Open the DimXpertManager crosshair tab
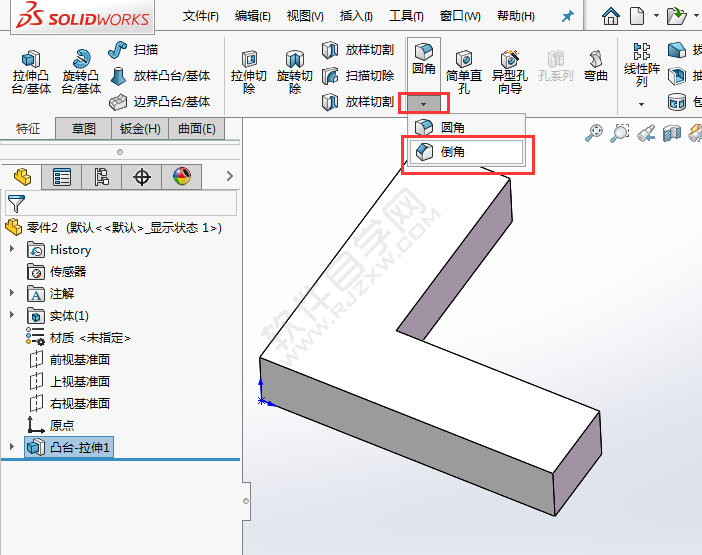Viewport: 702px width, 555px height. click(x=142, y=177)
